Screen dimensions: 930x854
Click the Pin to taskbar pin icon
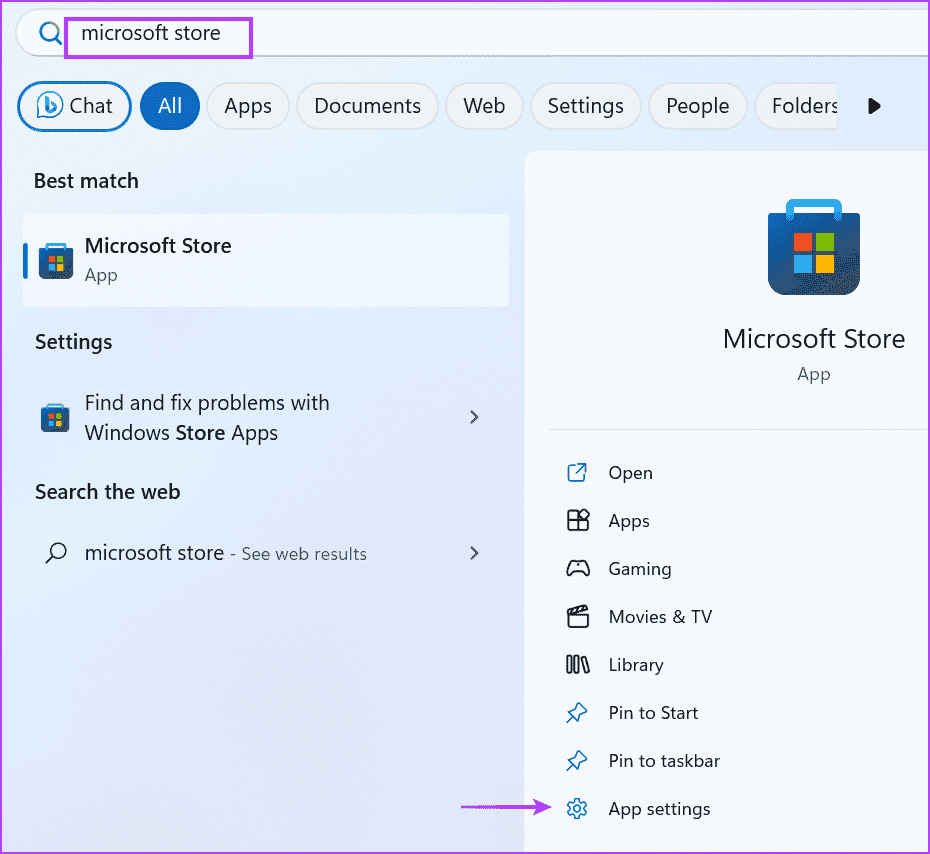577,761
